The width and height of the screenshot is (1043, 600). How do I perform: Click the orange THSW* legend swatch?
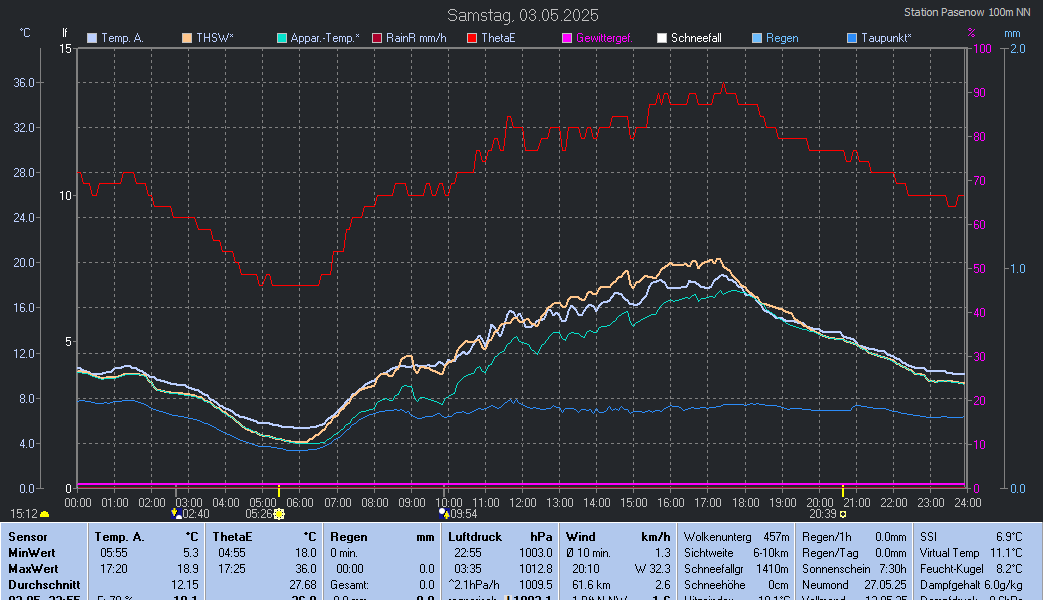187,38
